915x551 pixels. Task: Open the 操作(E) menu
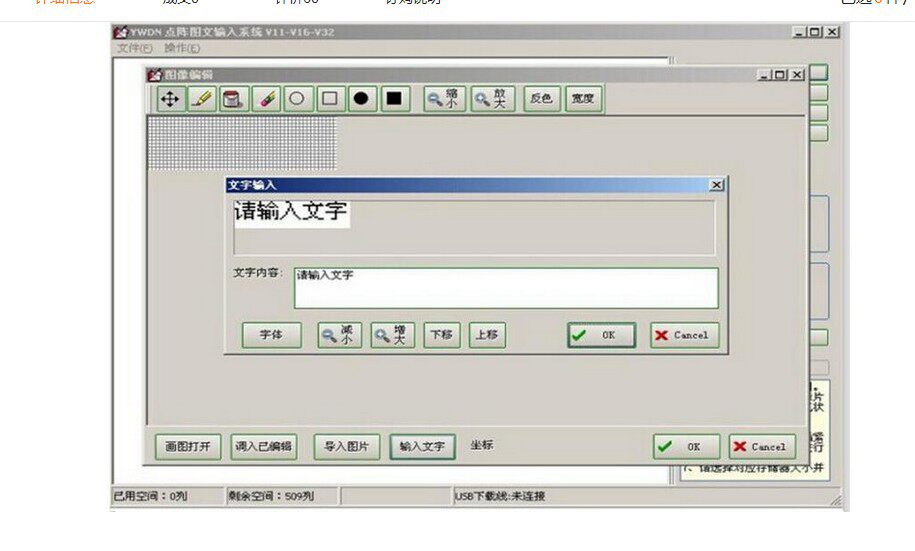[x=181, y=48]
